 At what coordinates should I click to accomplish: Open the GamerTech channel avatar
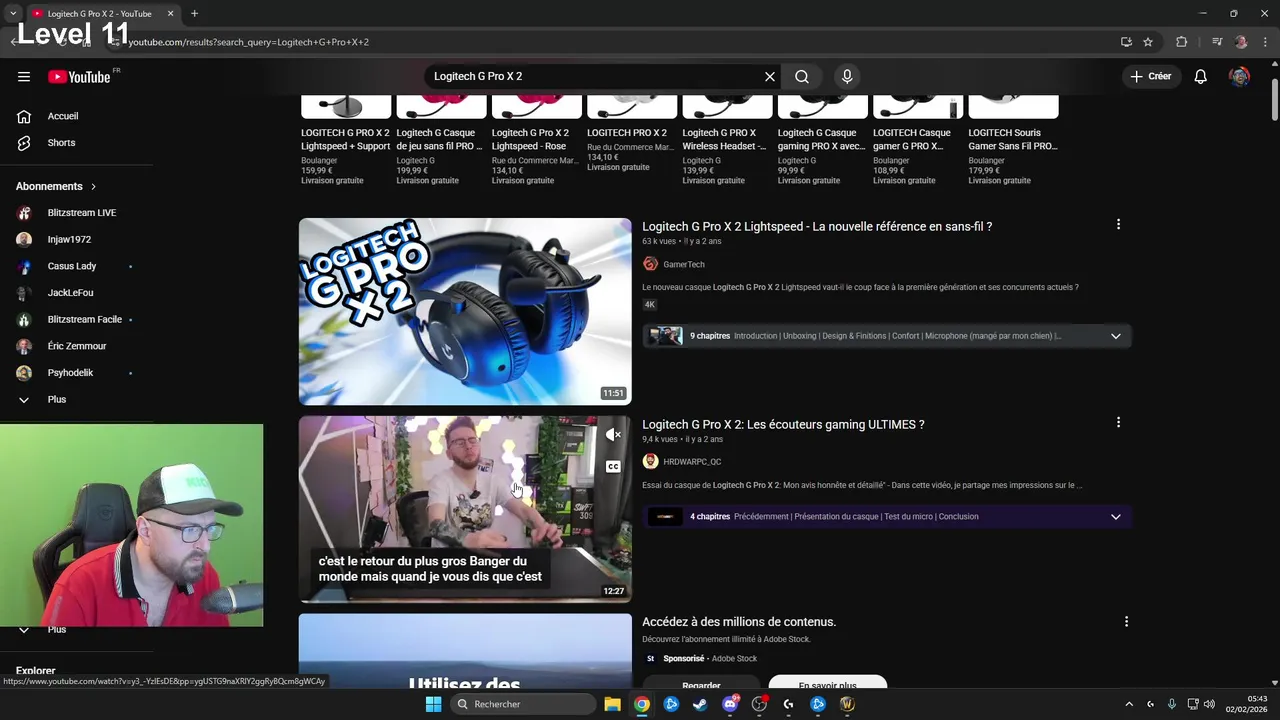[650, 264]
